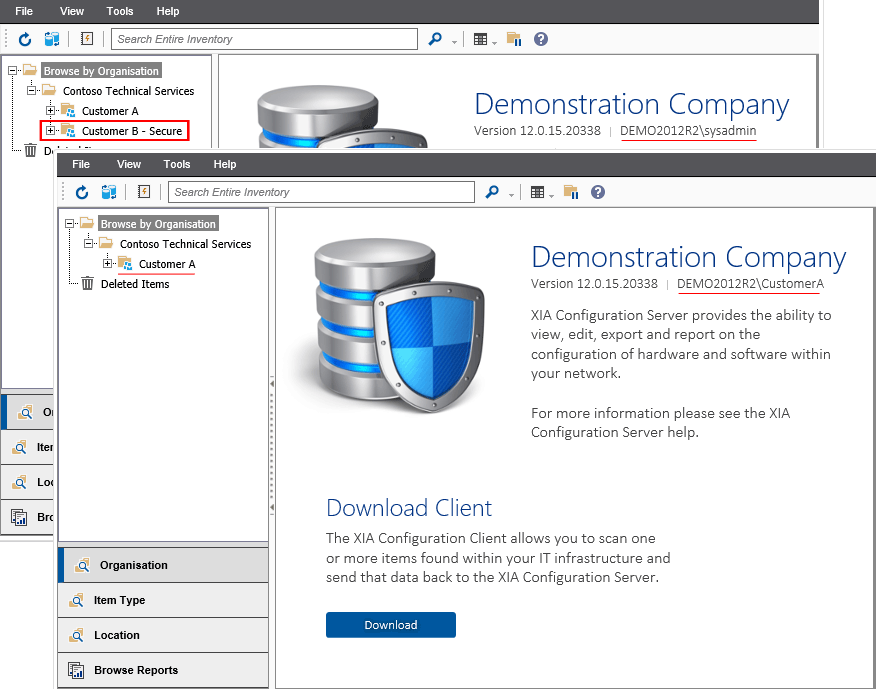Switch to Item Type navigation pane
876x689 pixels.
163,600
